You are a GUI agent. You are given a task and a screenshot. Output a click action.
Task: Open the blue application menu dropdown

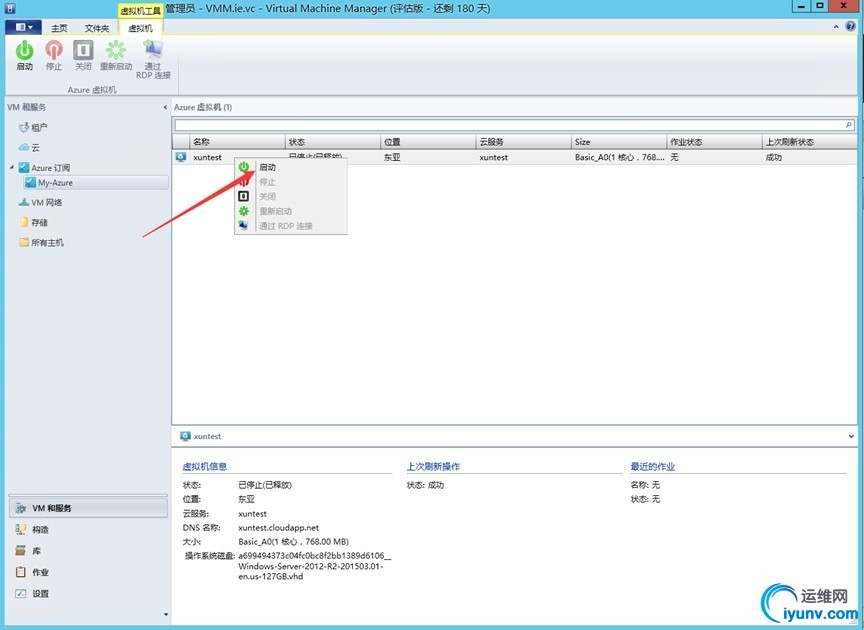point(24,27)
